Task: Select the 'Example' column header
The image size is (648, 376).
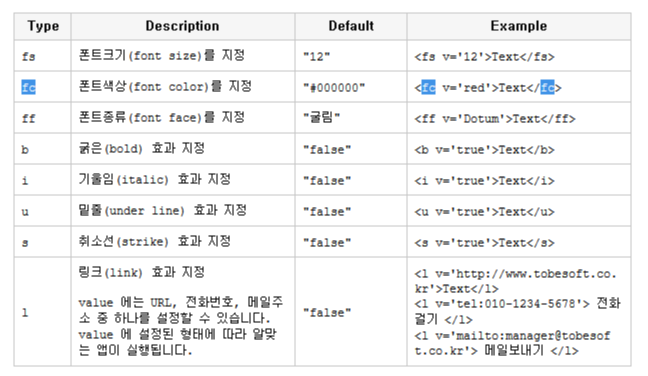Action: tap(519, 26)
